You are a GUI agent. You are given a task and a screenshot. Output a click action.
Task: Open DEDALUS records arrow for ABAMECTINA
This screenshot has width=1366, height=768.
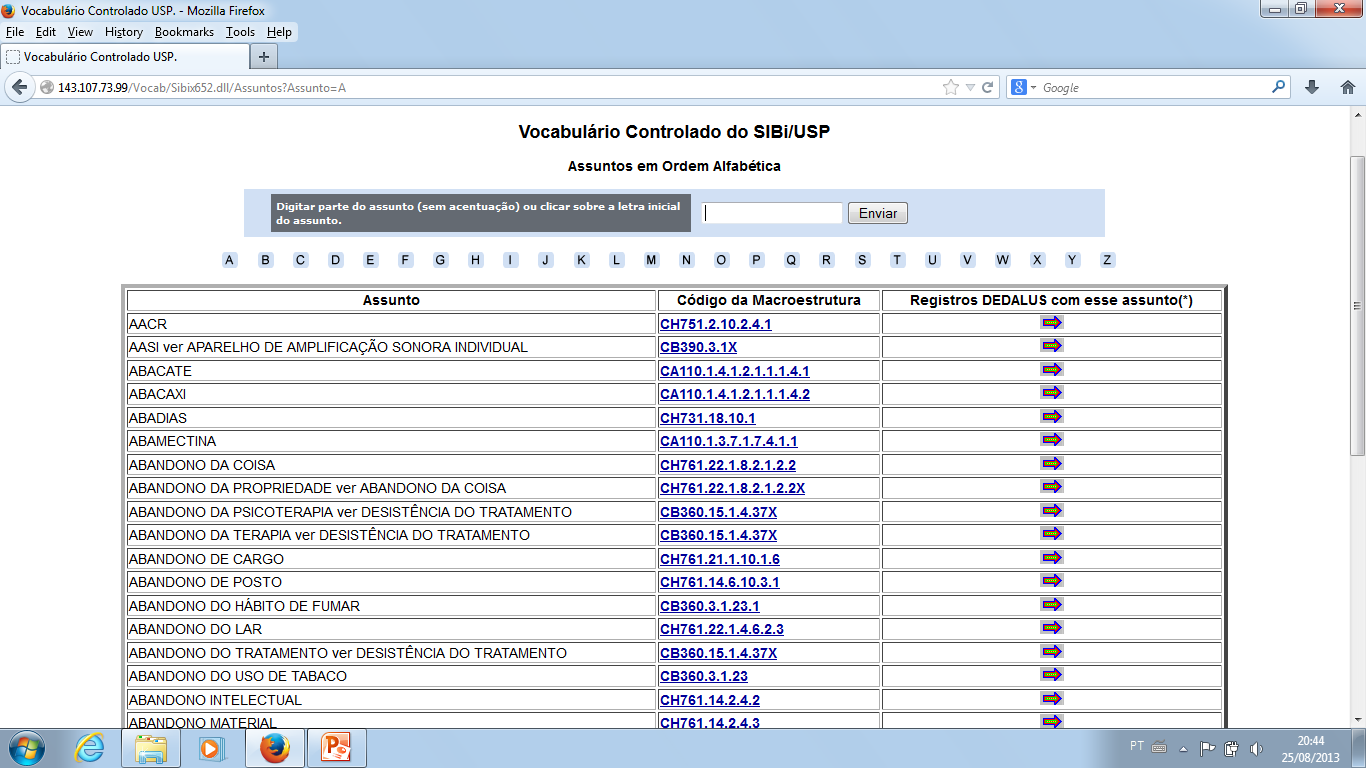click(x=1051, y=440)
